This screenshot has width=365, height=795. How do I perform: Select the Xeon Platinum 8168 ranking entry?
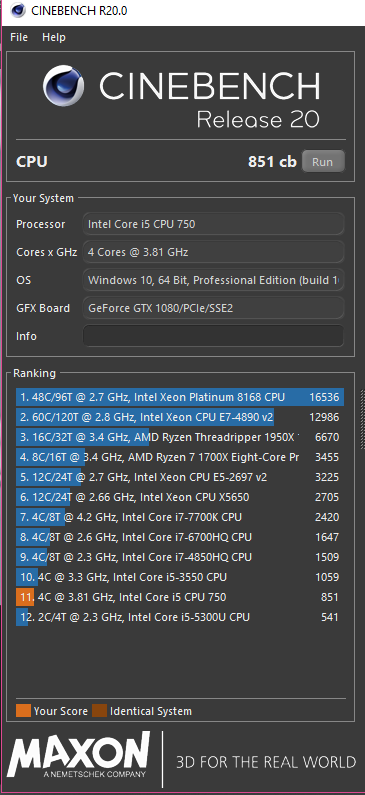(180, 397)
